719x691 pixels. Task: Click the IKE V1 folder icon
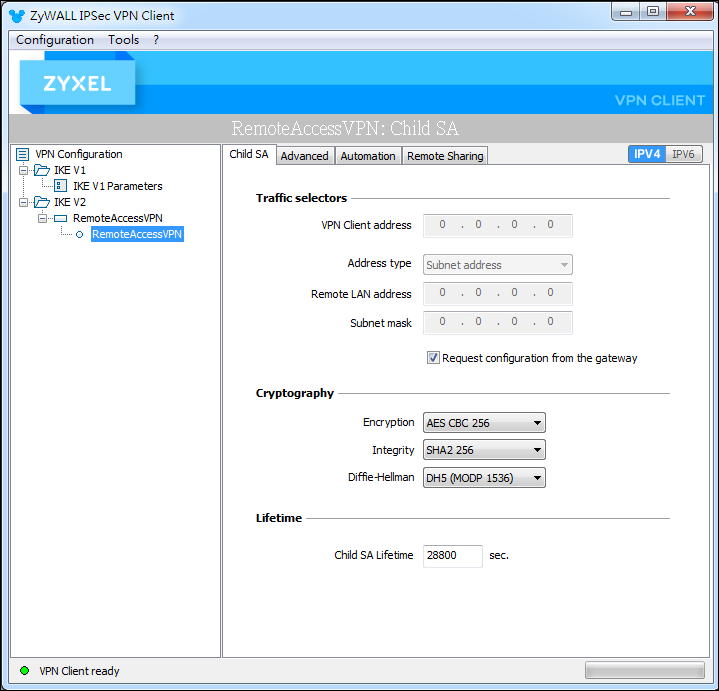pos(42,170)
